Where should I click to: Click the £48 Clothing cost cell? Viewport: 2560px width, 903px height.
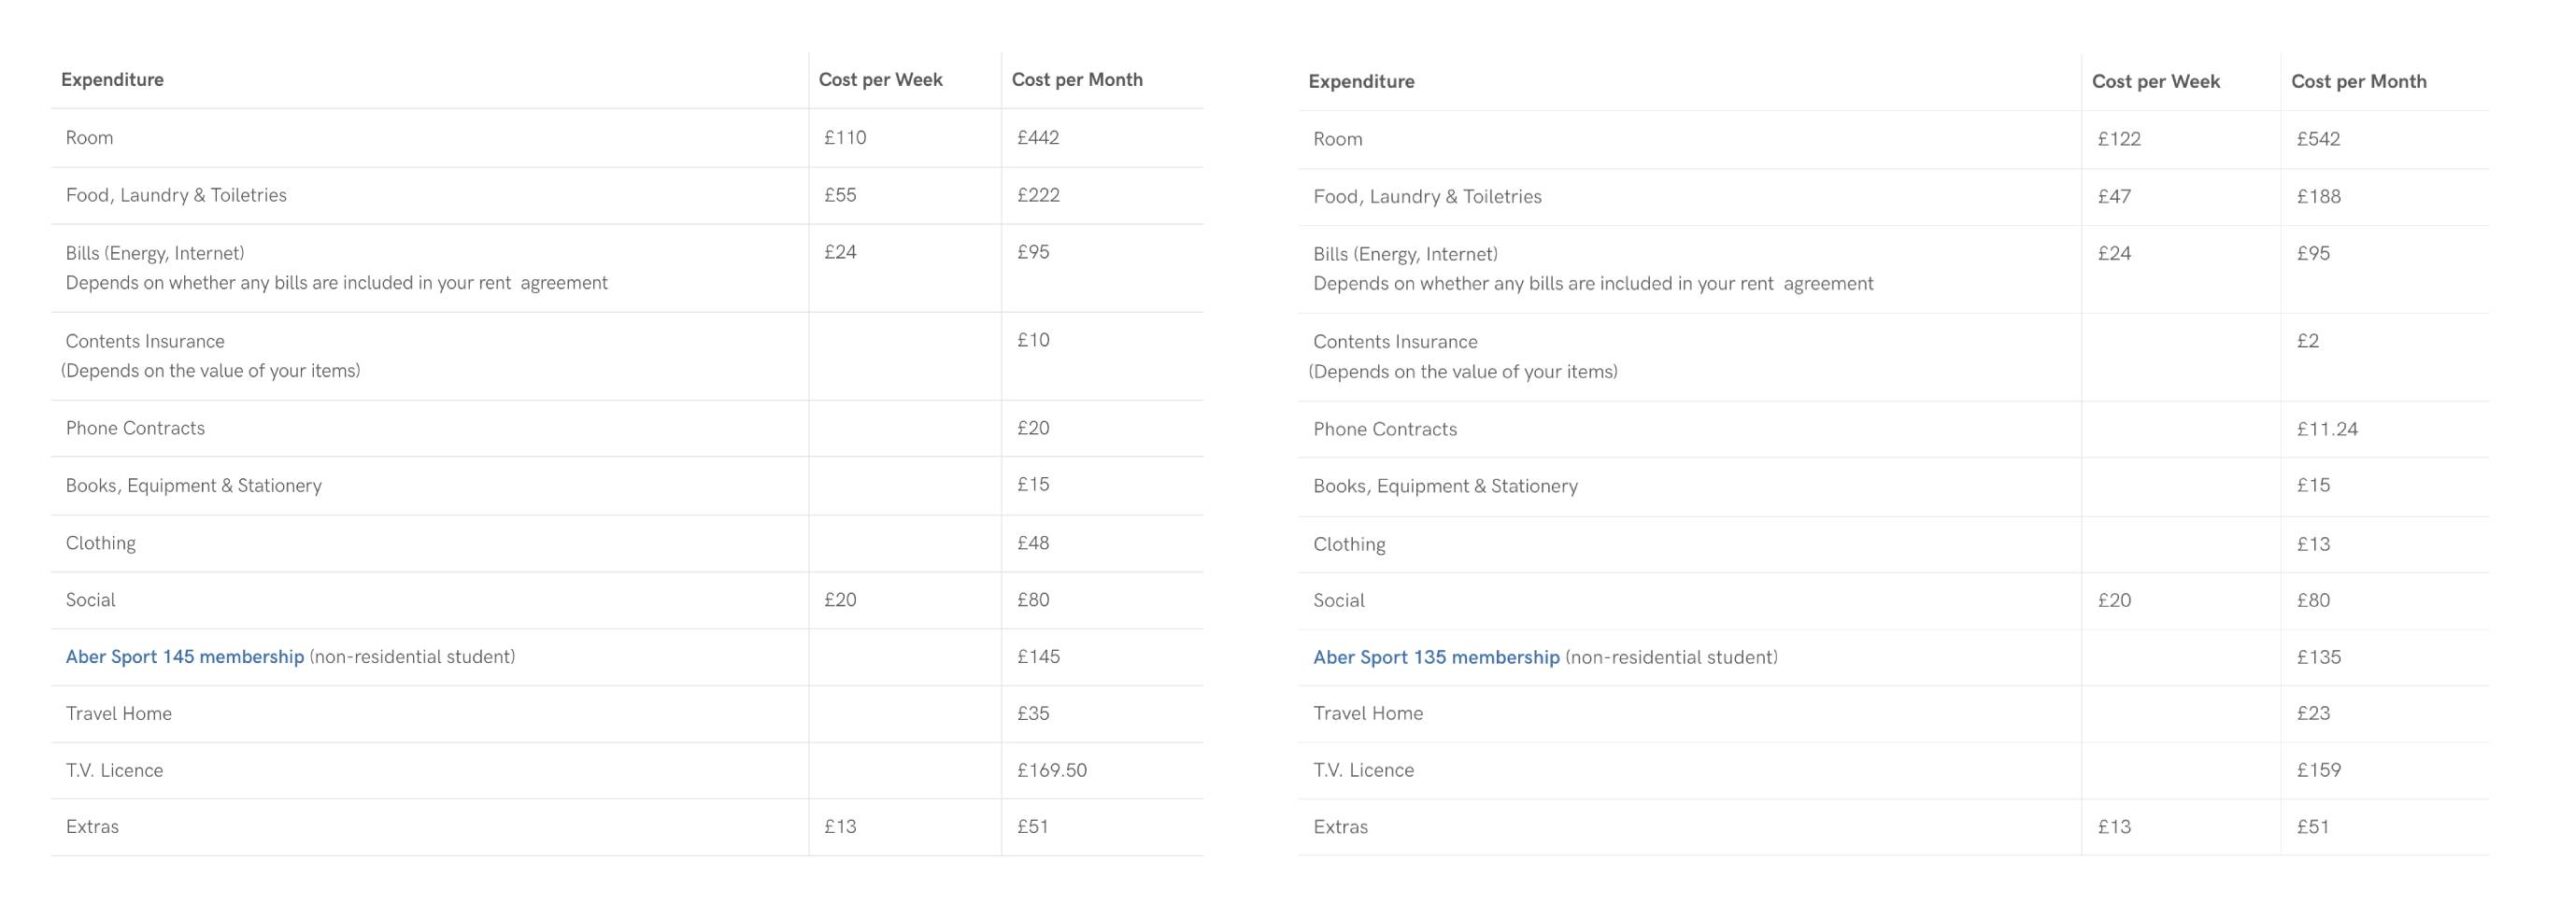(1032, 543)
